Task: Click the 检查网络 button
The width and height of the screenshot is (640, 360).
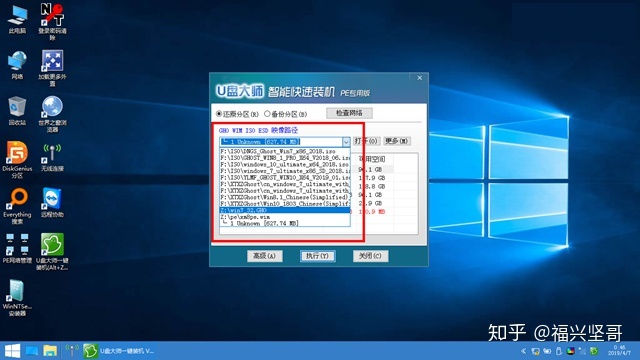Action: tap(349, 113)
